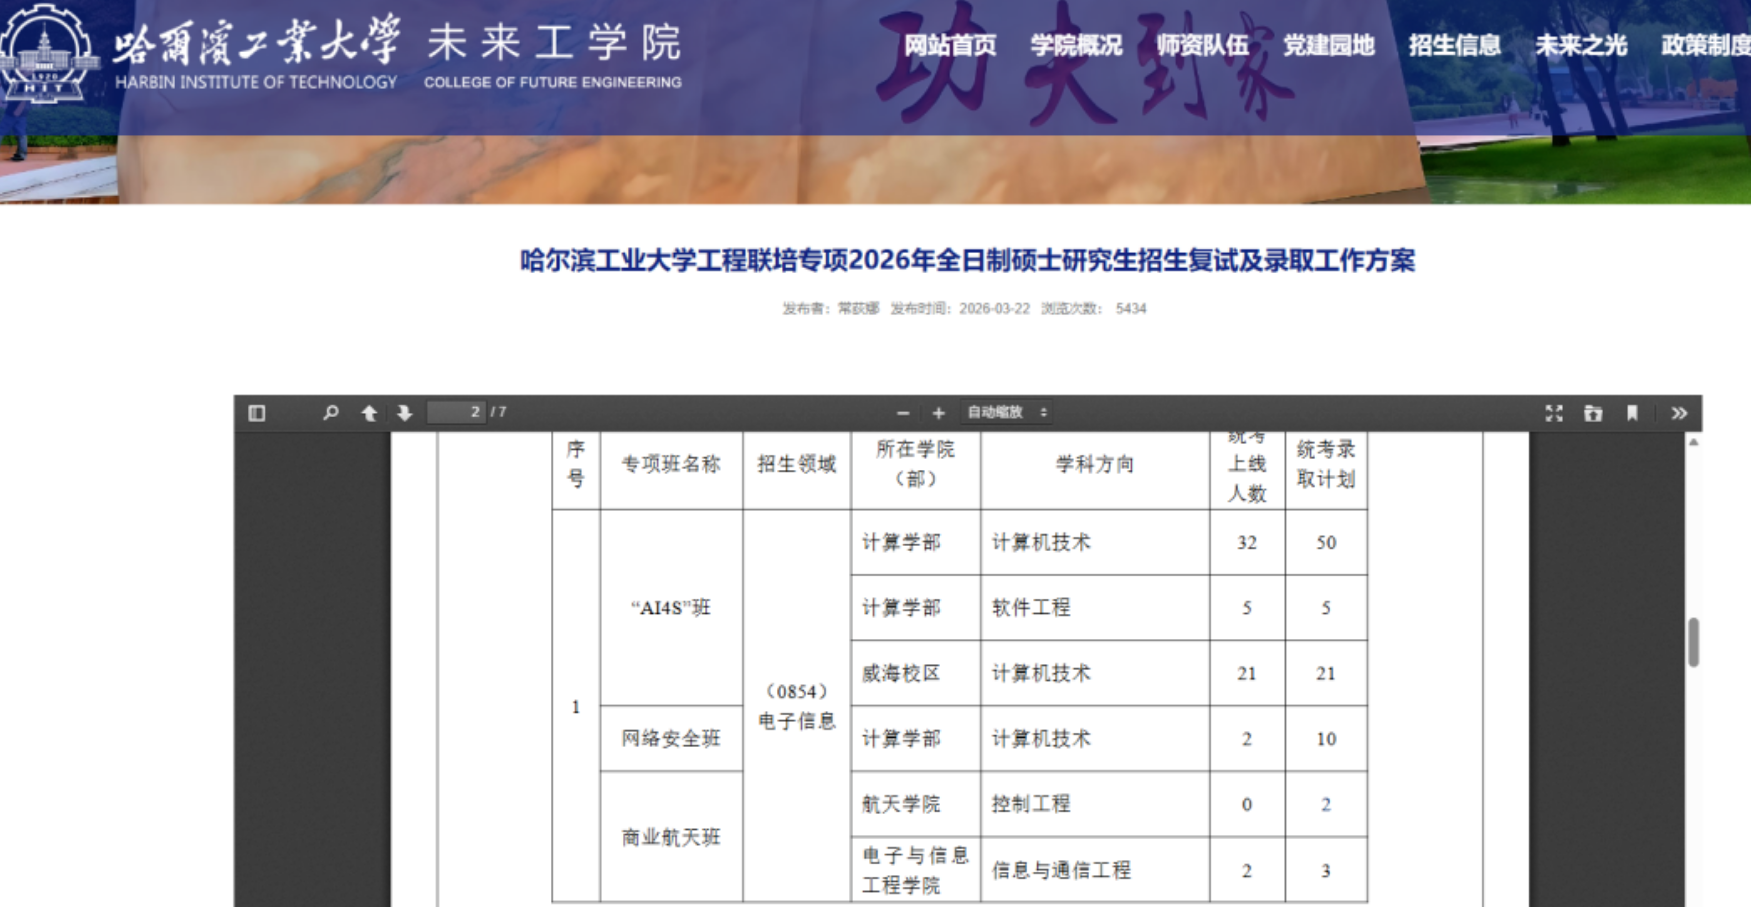Viewport: 1751px width, 907px height.
Task: Click the value 50 in the table
Action: pos(1326,543)
